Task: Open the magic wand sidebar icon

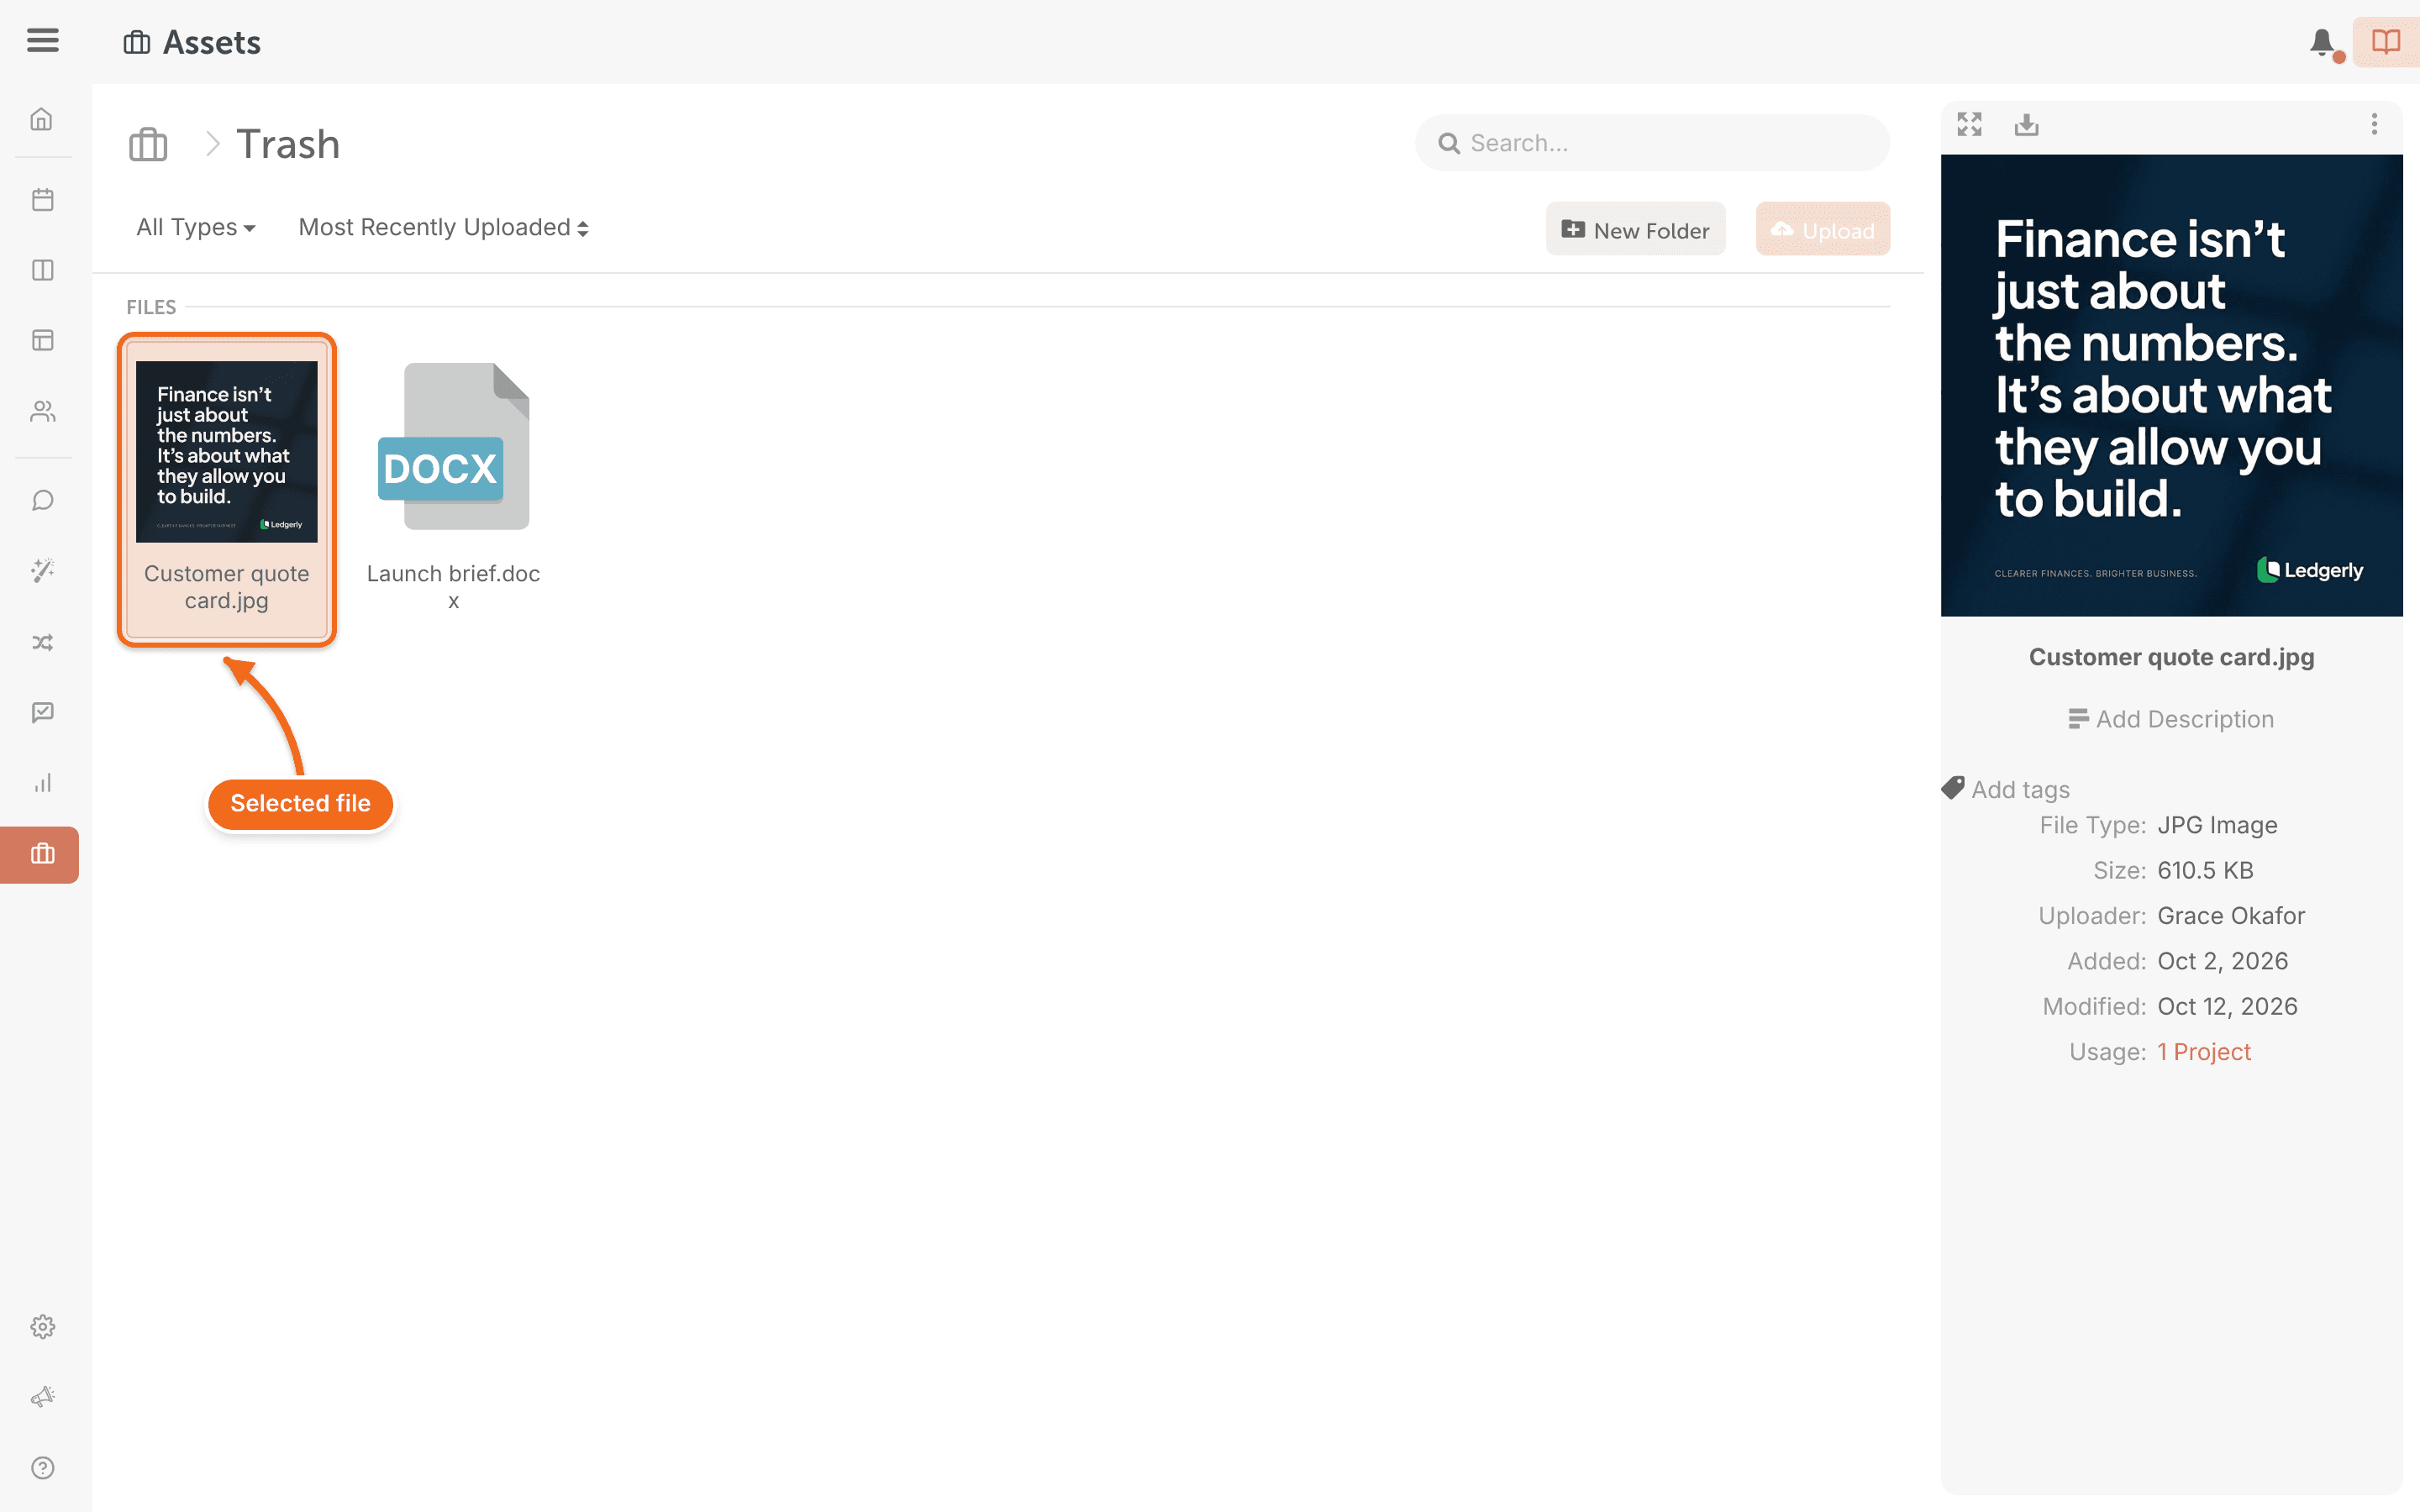Action: point(42,570)
